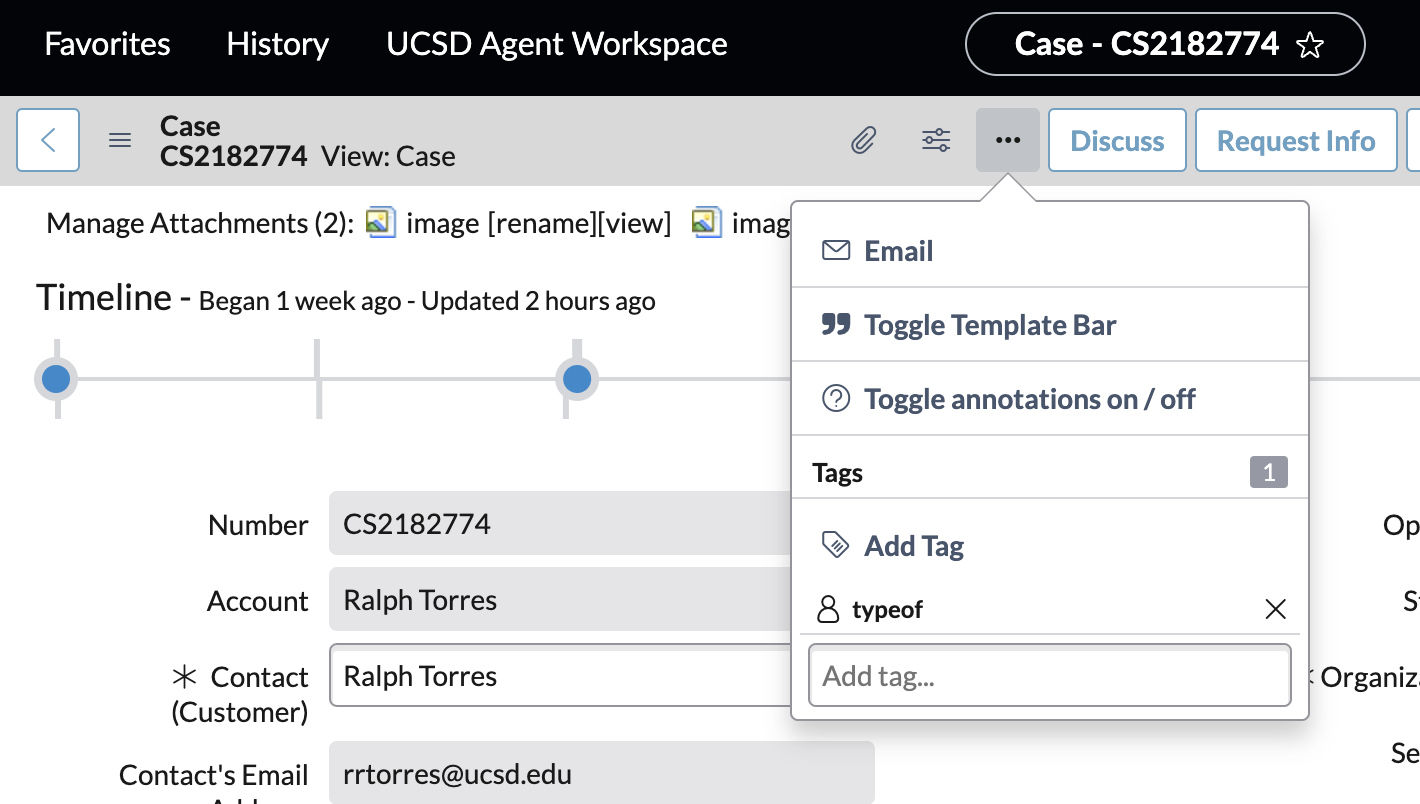Select Email from the actions menu
The image size is (1420, 804).
(x=898, y=251)
